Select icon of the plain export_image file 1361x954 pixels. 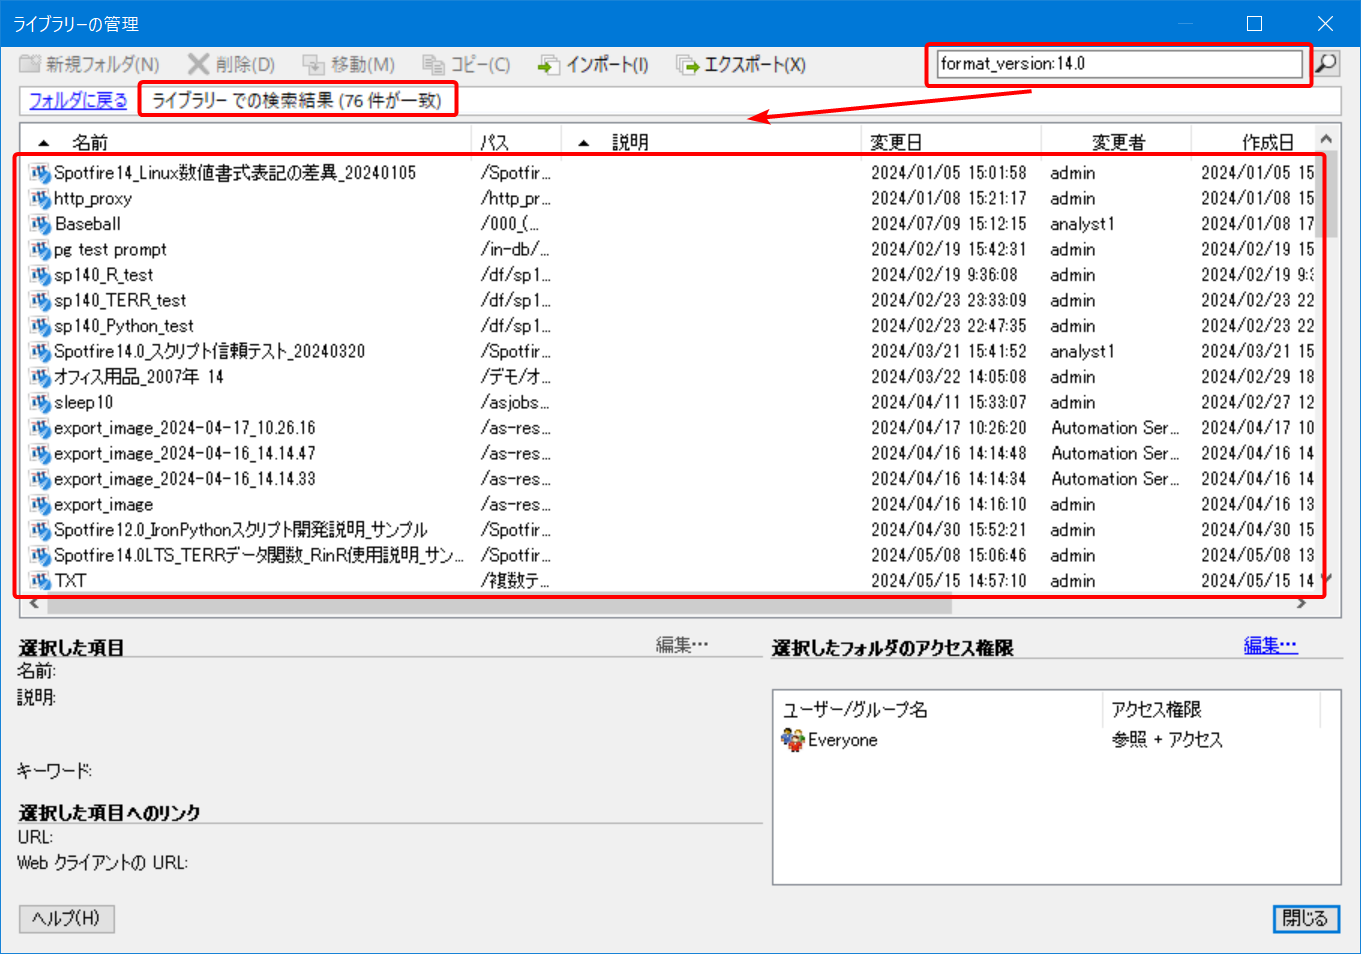click(x=40, y=504)
